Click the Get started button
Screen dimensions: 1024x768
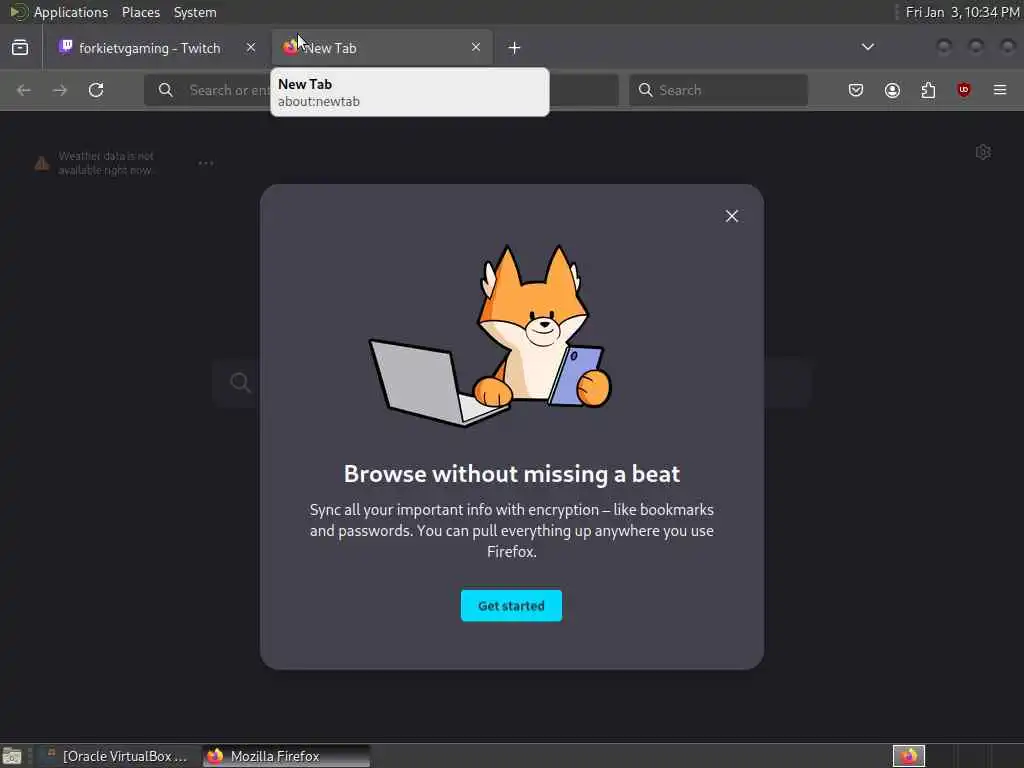point(511,606)
